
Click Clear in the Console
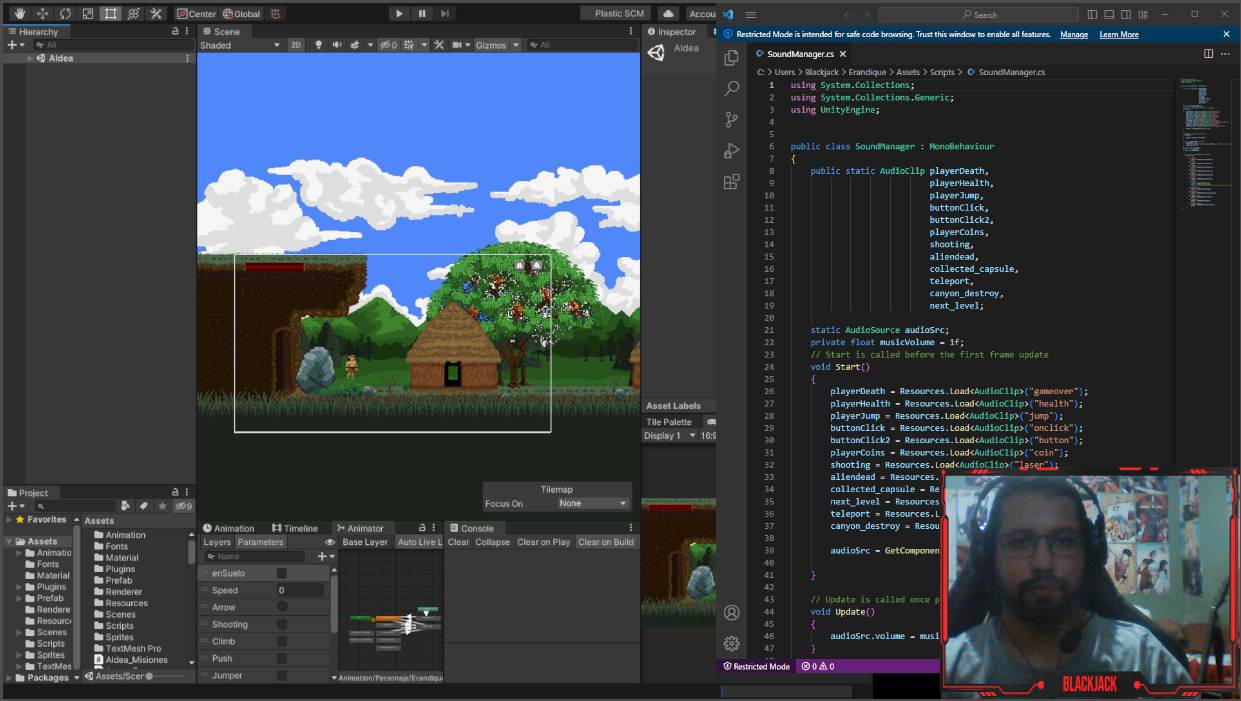[458, 542]
